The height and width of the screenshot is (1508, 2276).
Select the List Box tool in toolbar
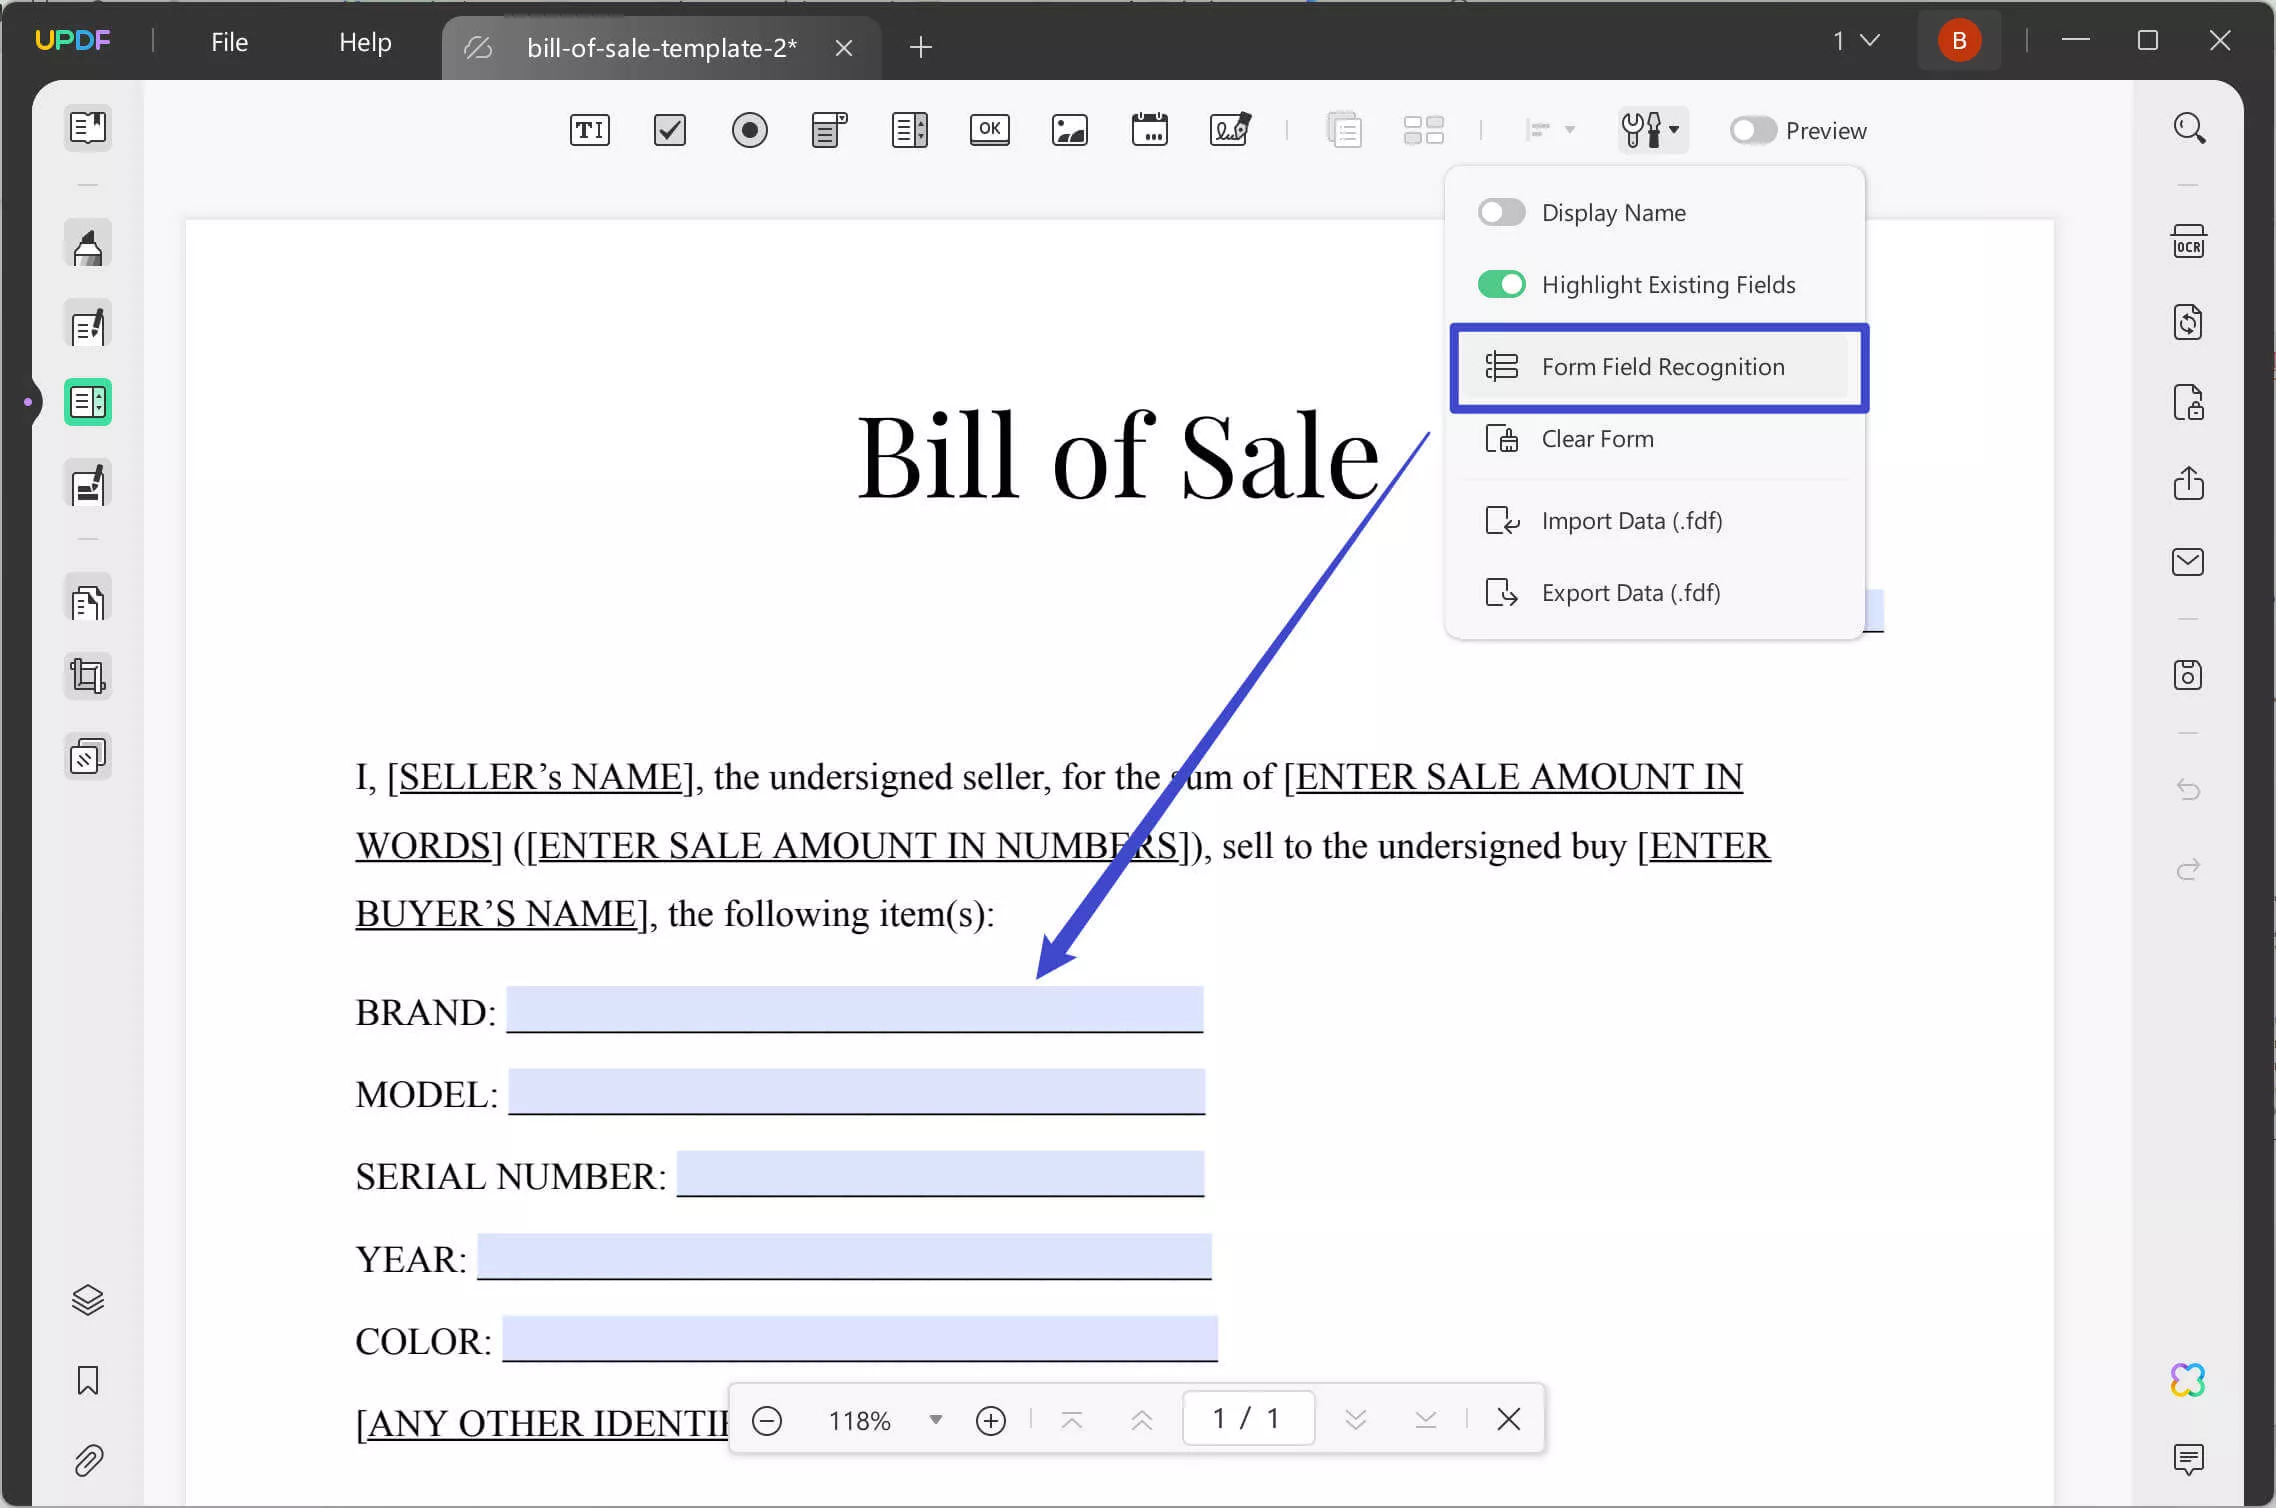[908, 130]
